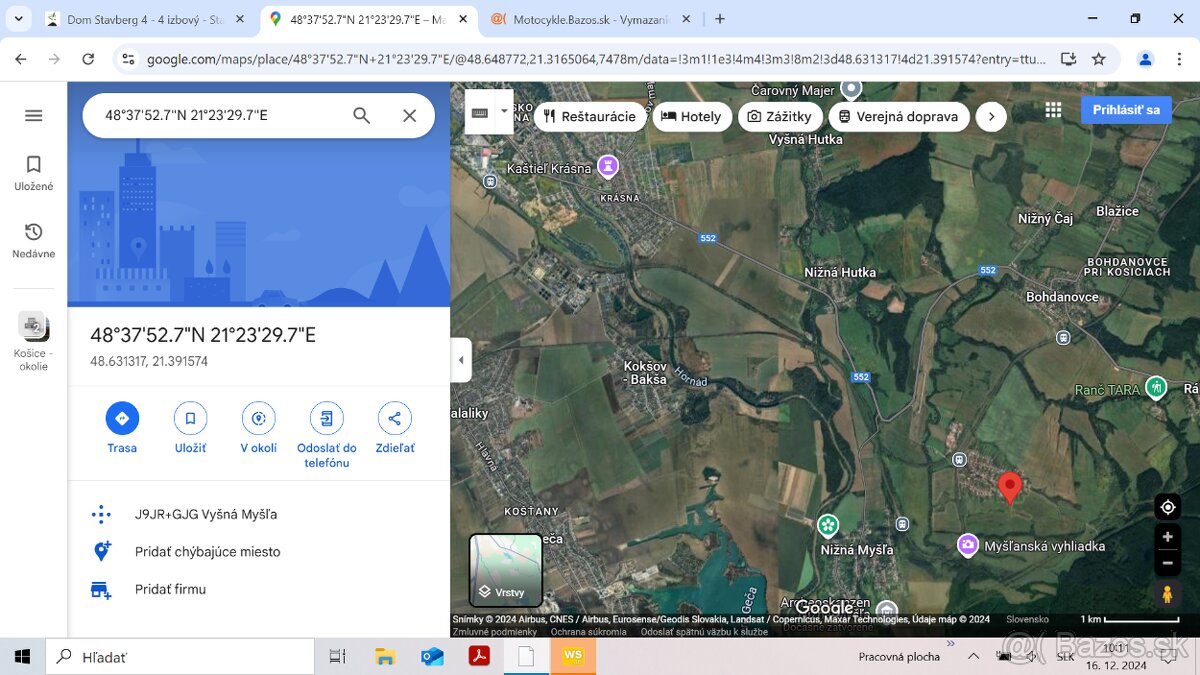
Task: Toggle the Vrstvy layers map view
Action: 506,571
